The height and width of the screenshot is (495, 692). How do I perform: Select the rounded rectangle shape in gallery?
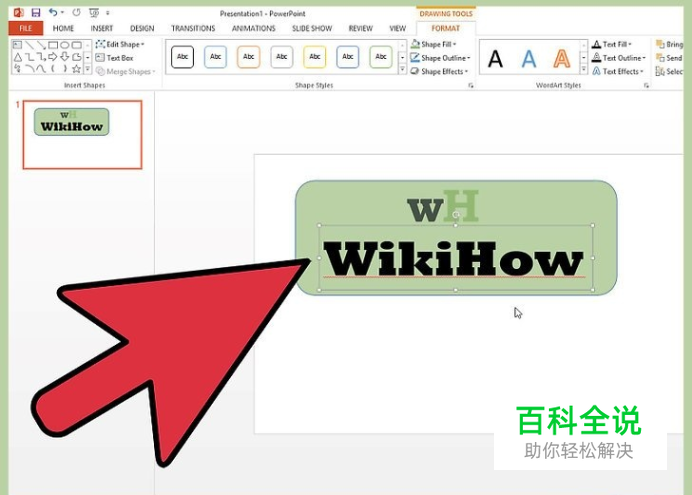pos(77,45)
